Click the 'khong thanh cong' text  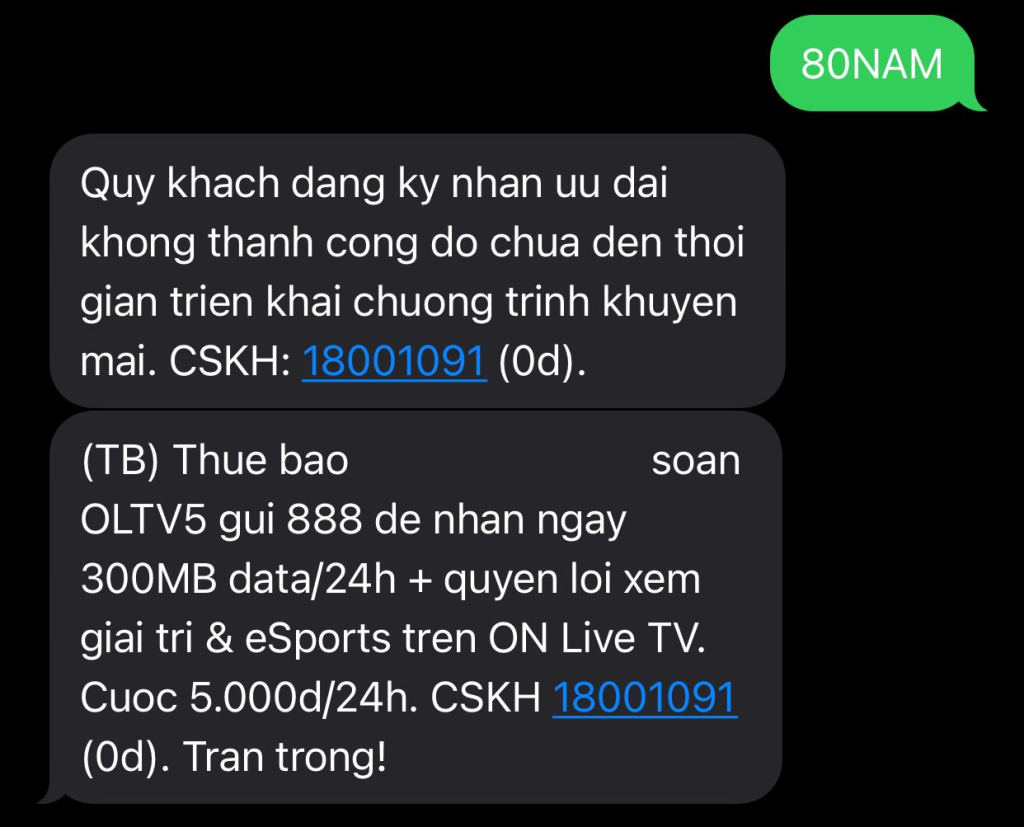249,243
